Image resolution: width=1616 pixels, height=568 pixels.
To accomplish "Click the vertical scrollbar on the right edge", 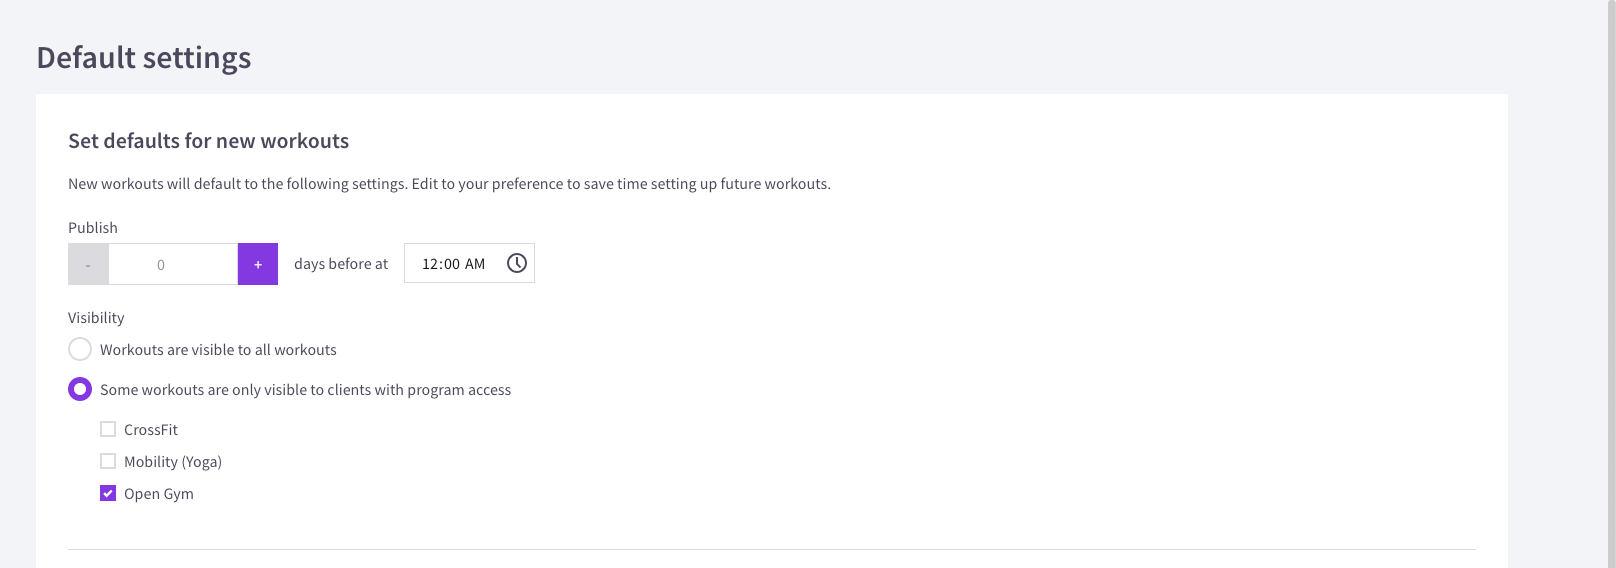I will (x=1611, y=284).
